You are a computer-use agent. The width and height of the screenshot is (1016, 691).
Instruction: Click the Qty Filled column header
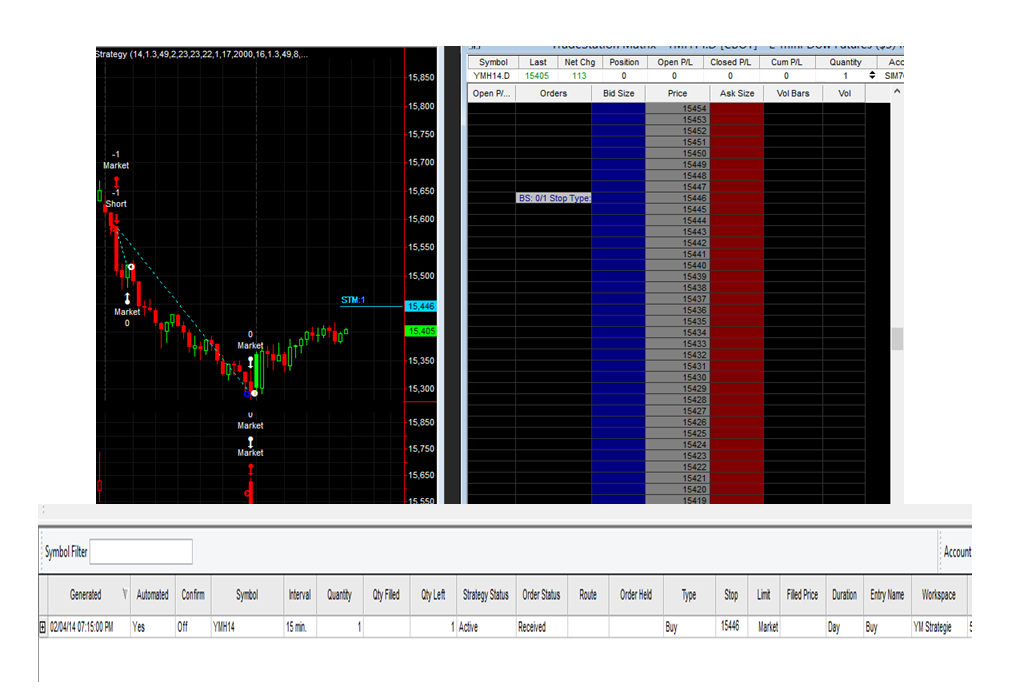[386, 595]
